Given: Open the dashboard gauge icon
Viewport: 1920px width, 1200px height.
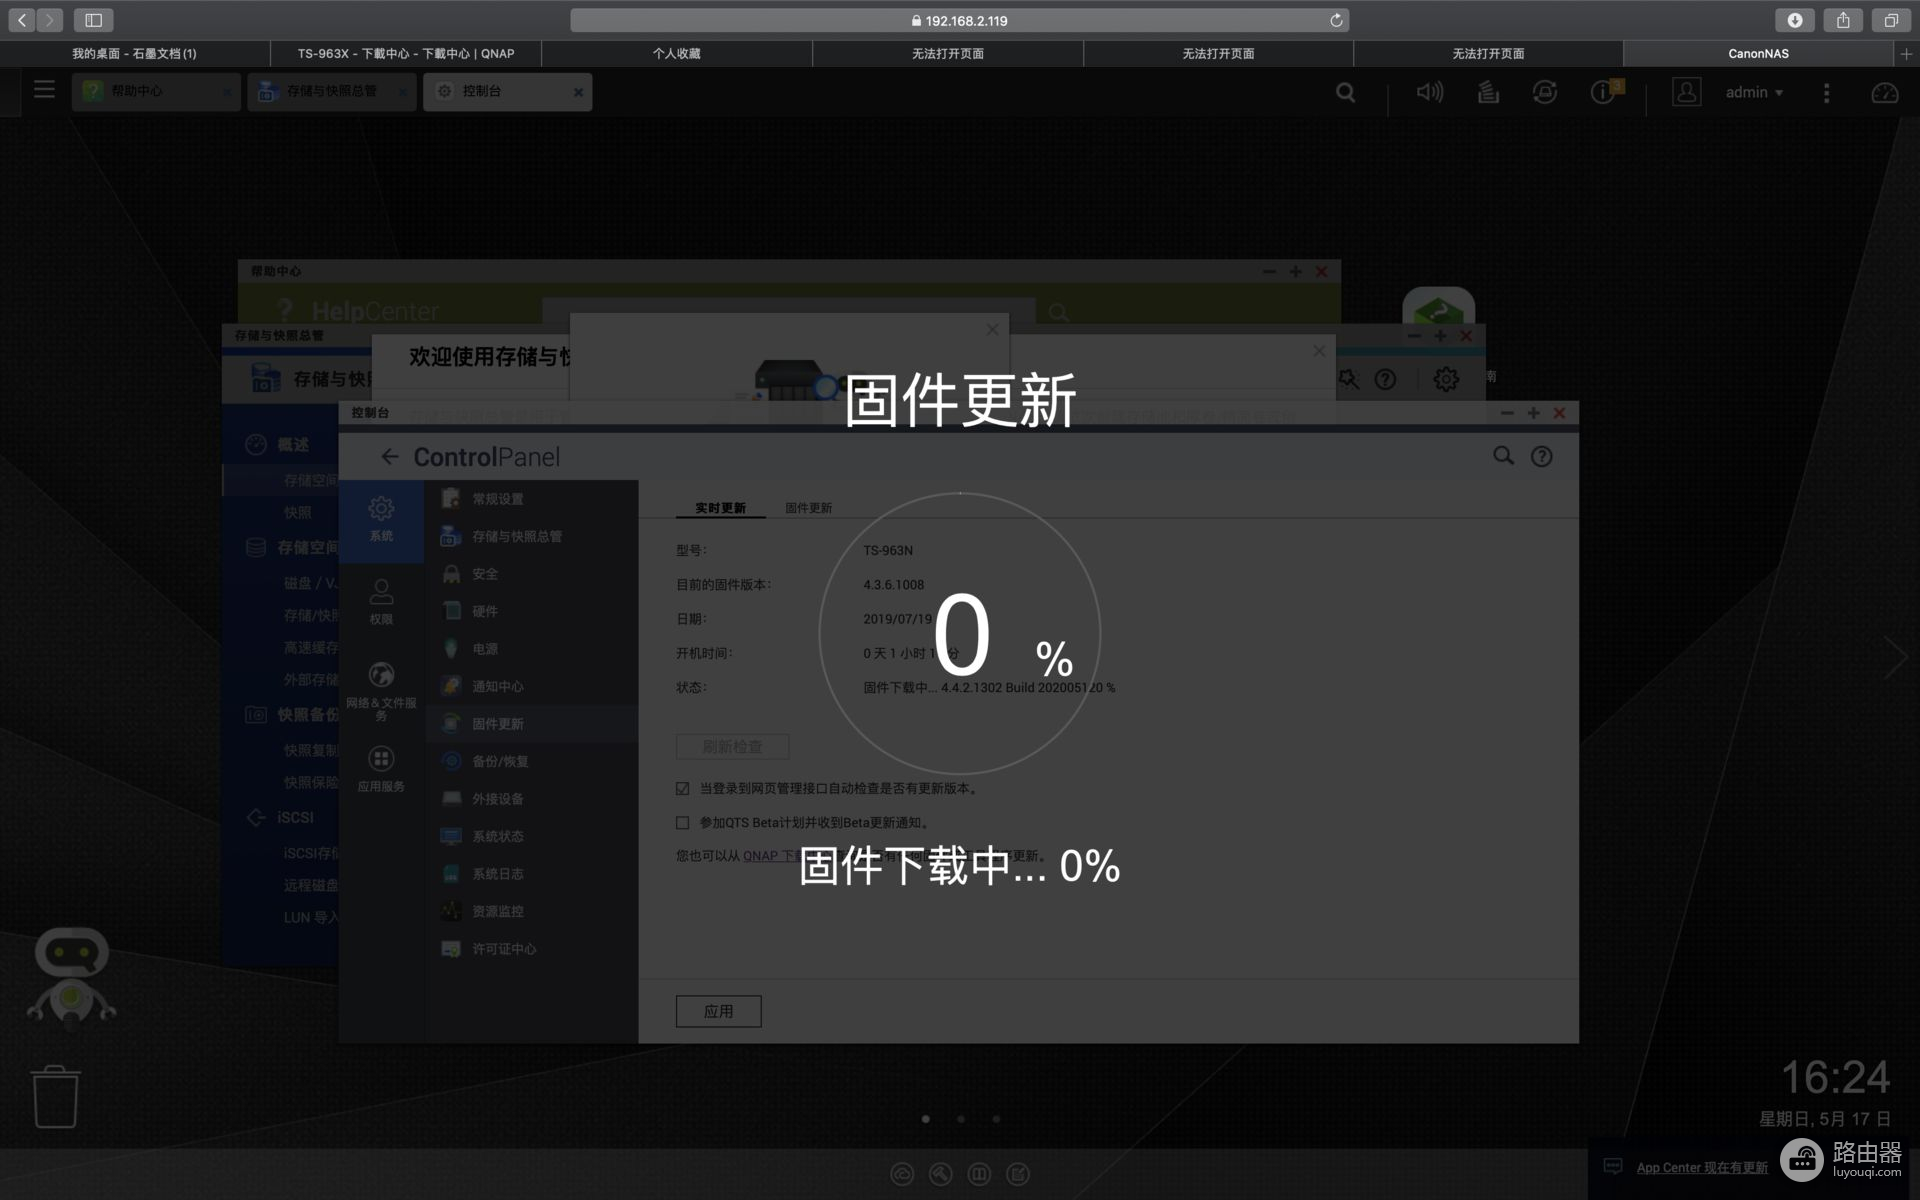Looking at the screenshot, I should (1885, 92).
